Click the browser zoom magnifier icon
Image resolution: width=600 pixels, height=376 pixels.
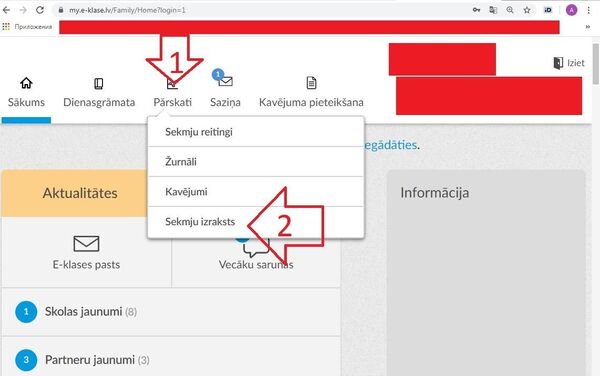510,10
